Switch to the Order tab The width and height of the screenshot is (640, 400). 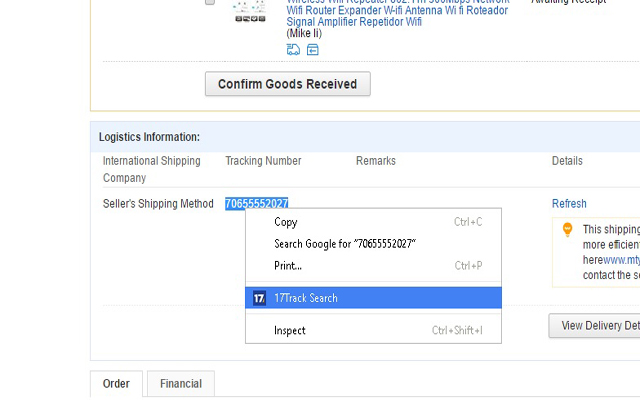(116, 383)
